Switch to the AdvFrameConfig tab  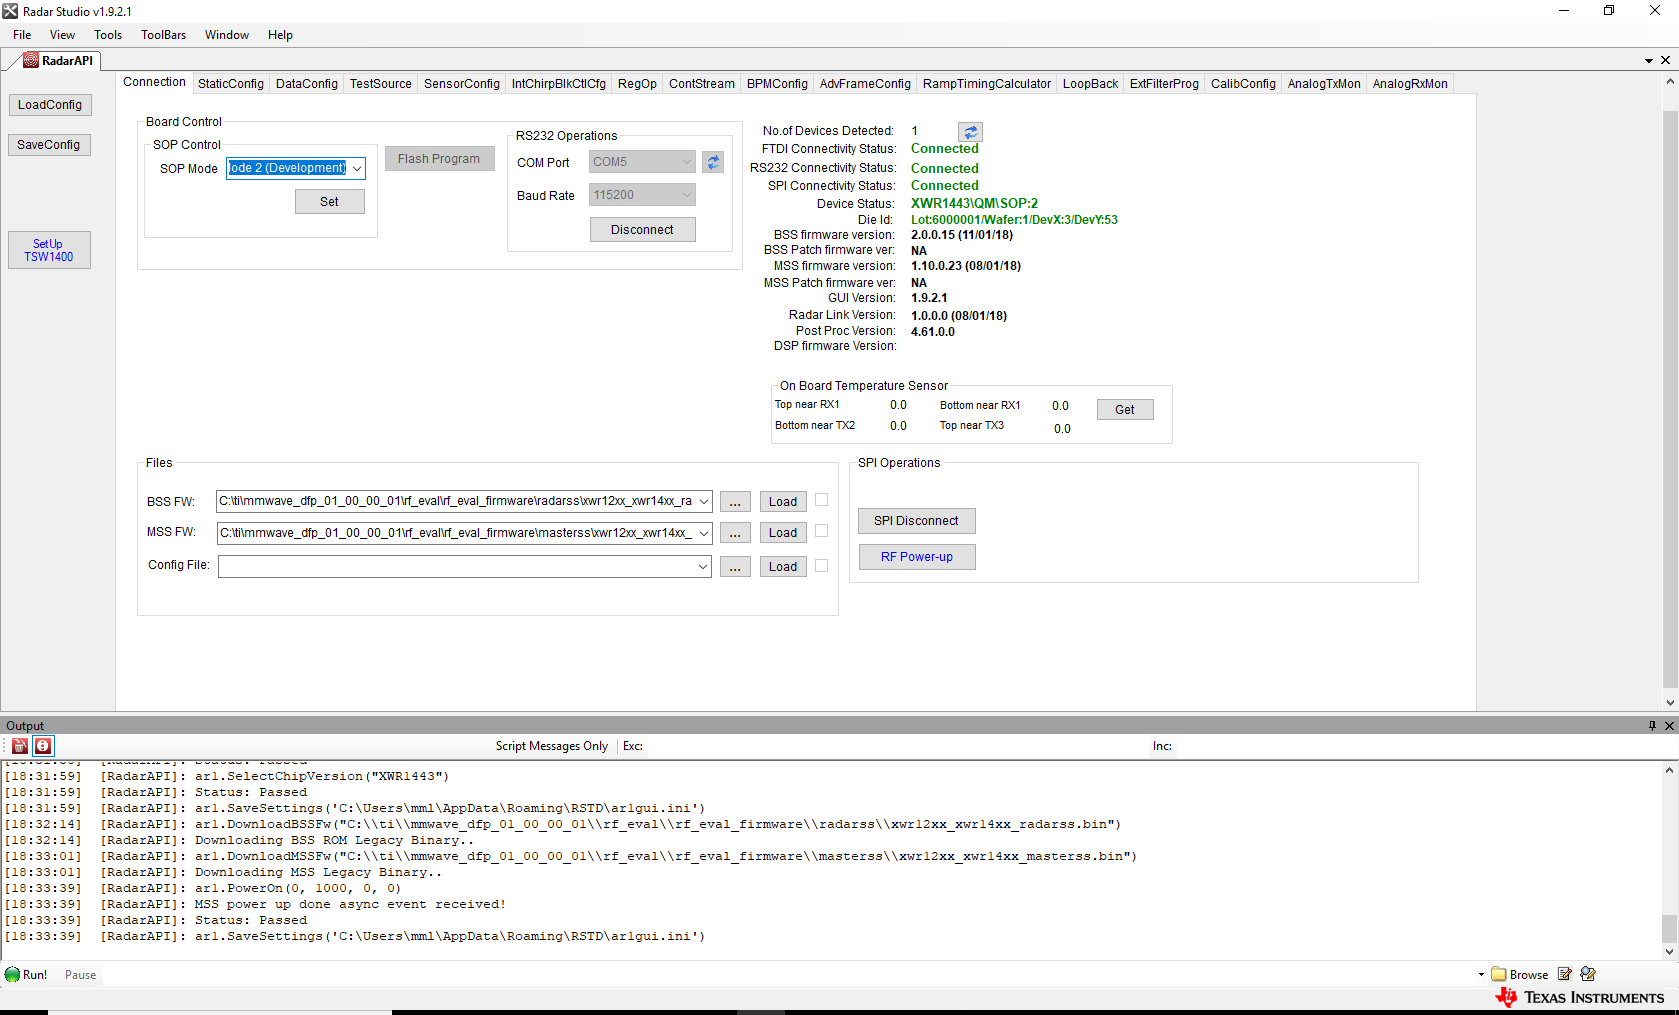[x=865, y=84]
